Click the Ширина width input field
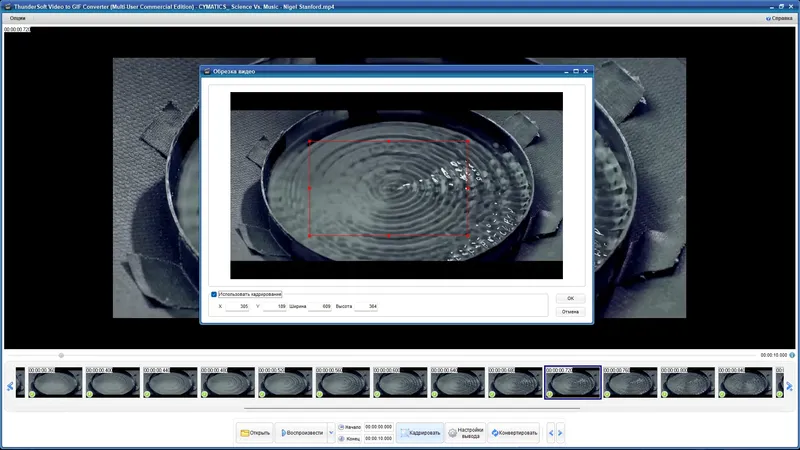This screenshot has height=450, width=800. (x=320, y=306)
